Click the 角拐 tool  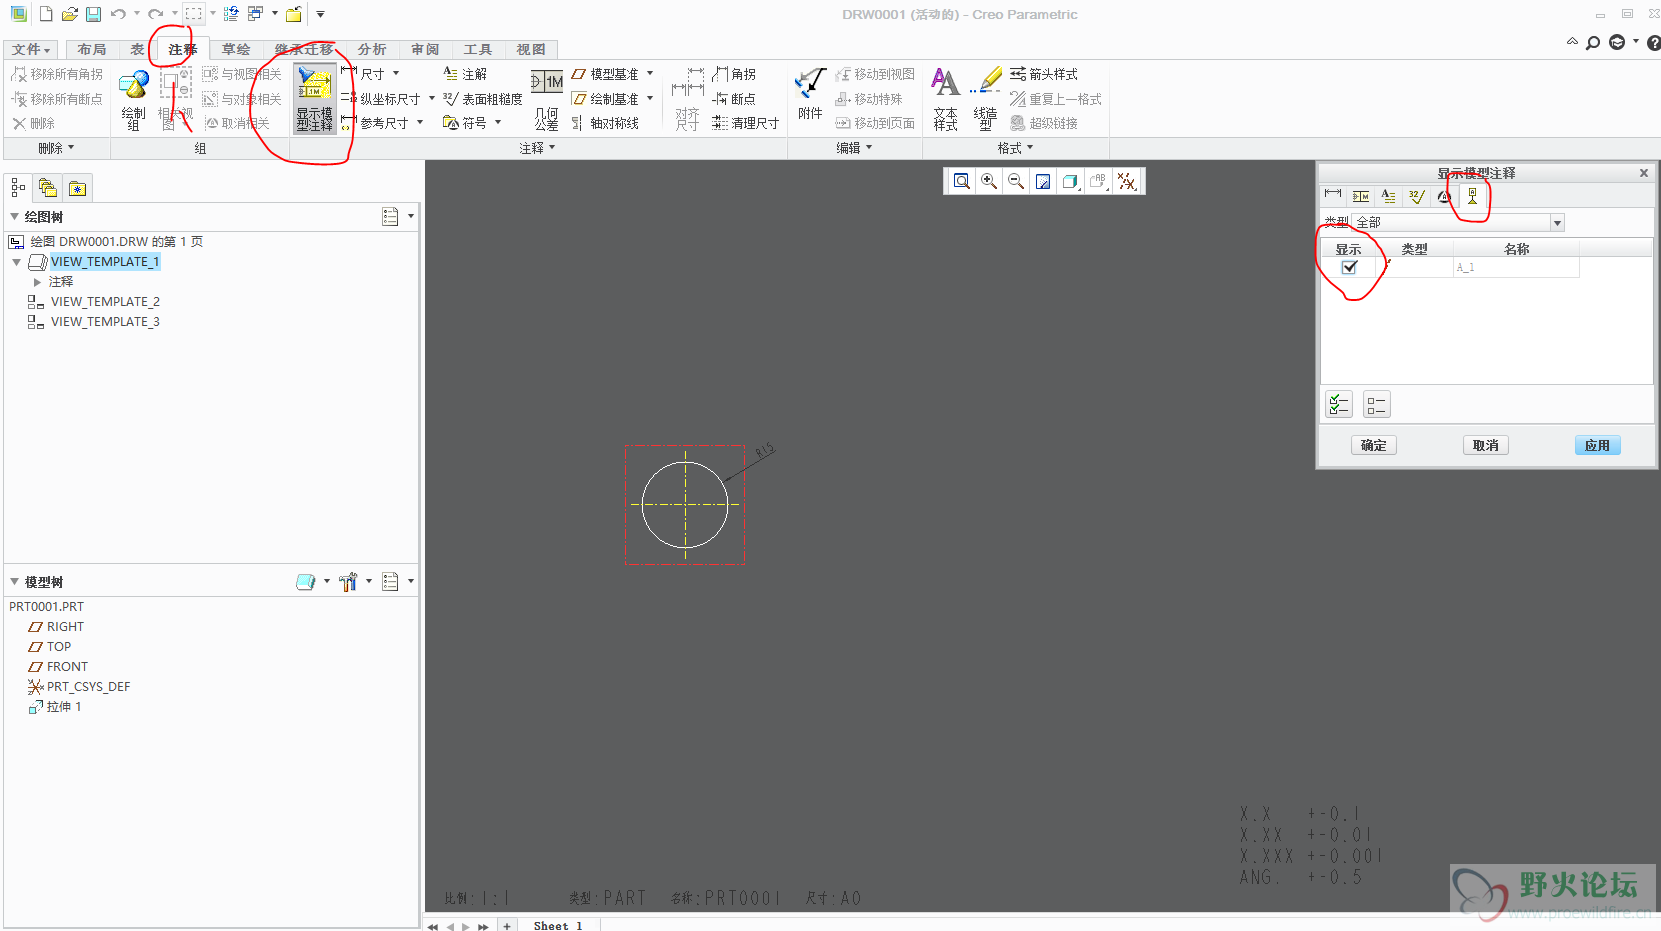(x=734, y=74)
